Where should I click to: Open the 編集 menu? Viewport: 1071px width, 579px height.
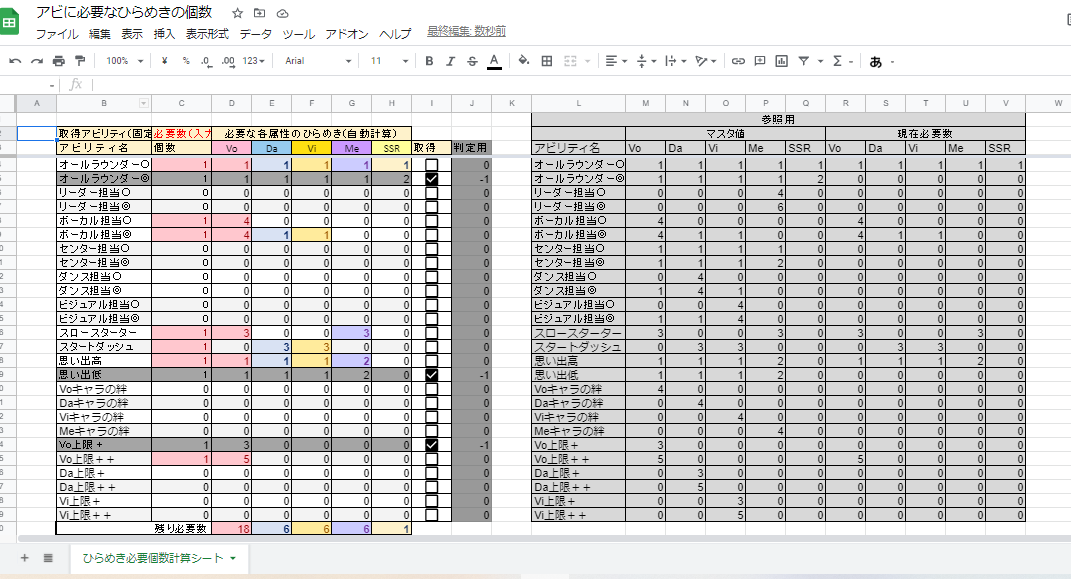pyautogui.click(x=100, y=33)
